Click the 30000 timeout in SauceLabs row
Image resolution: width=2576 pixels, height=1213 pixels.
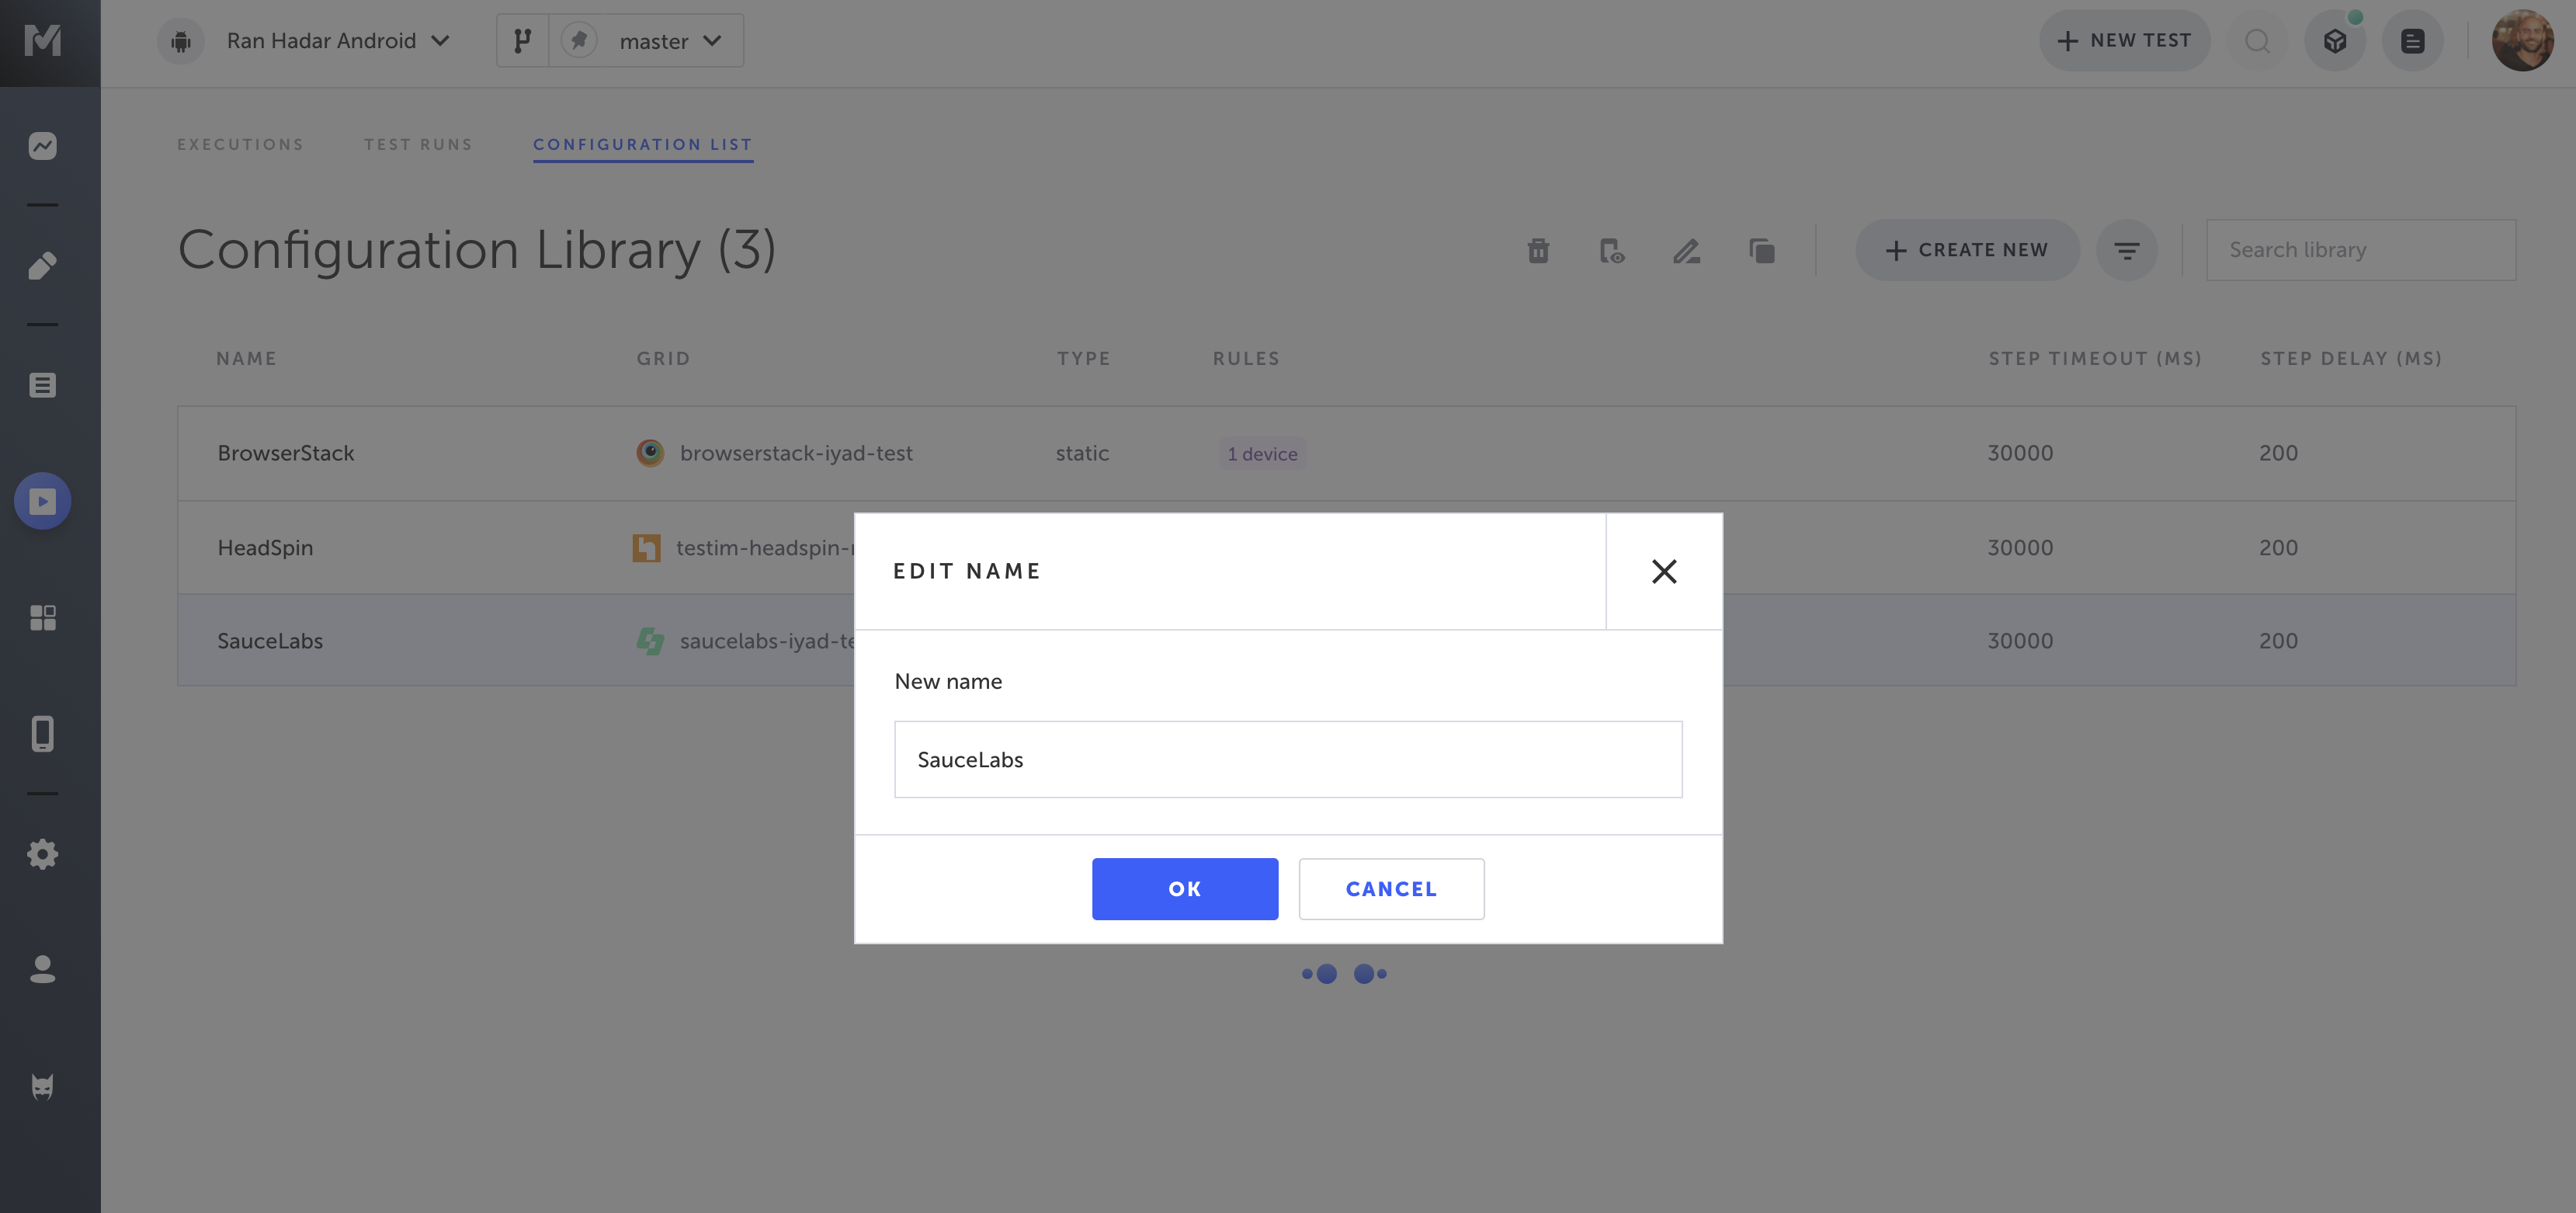2020,641
